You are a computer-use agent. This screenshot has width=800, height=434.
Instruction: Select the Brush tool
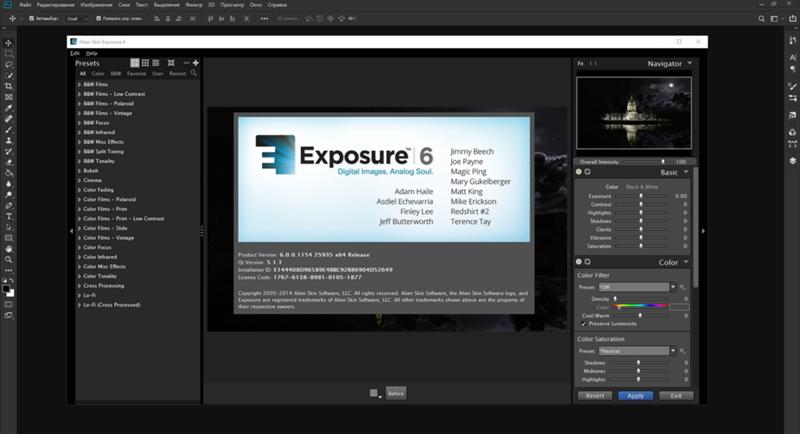(x=9, y=130)
